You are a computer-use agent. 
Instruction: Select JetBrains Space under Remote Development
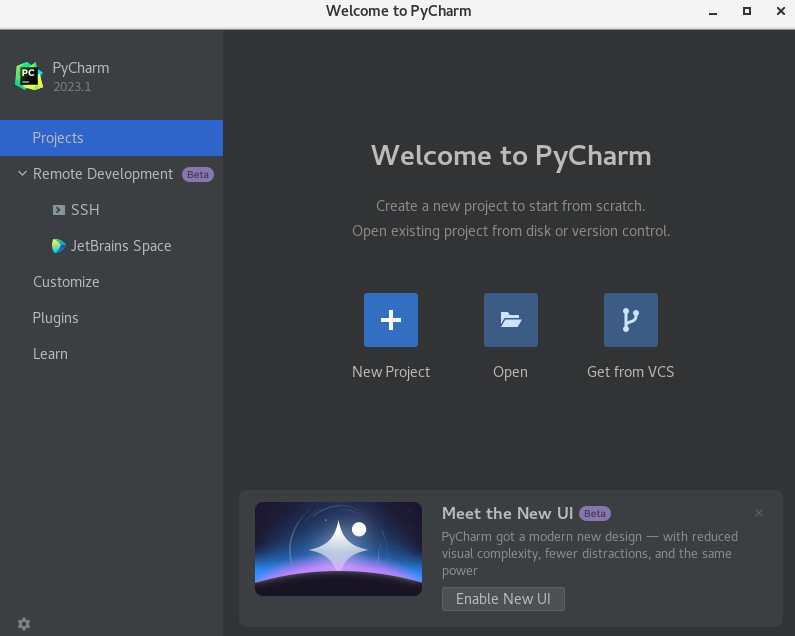pos(112,246)
